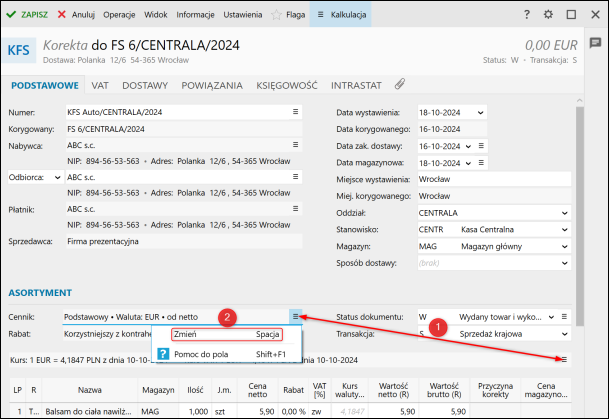Open the Płatnik field hamburger menu
609x419 pixels.
[296, 209]
